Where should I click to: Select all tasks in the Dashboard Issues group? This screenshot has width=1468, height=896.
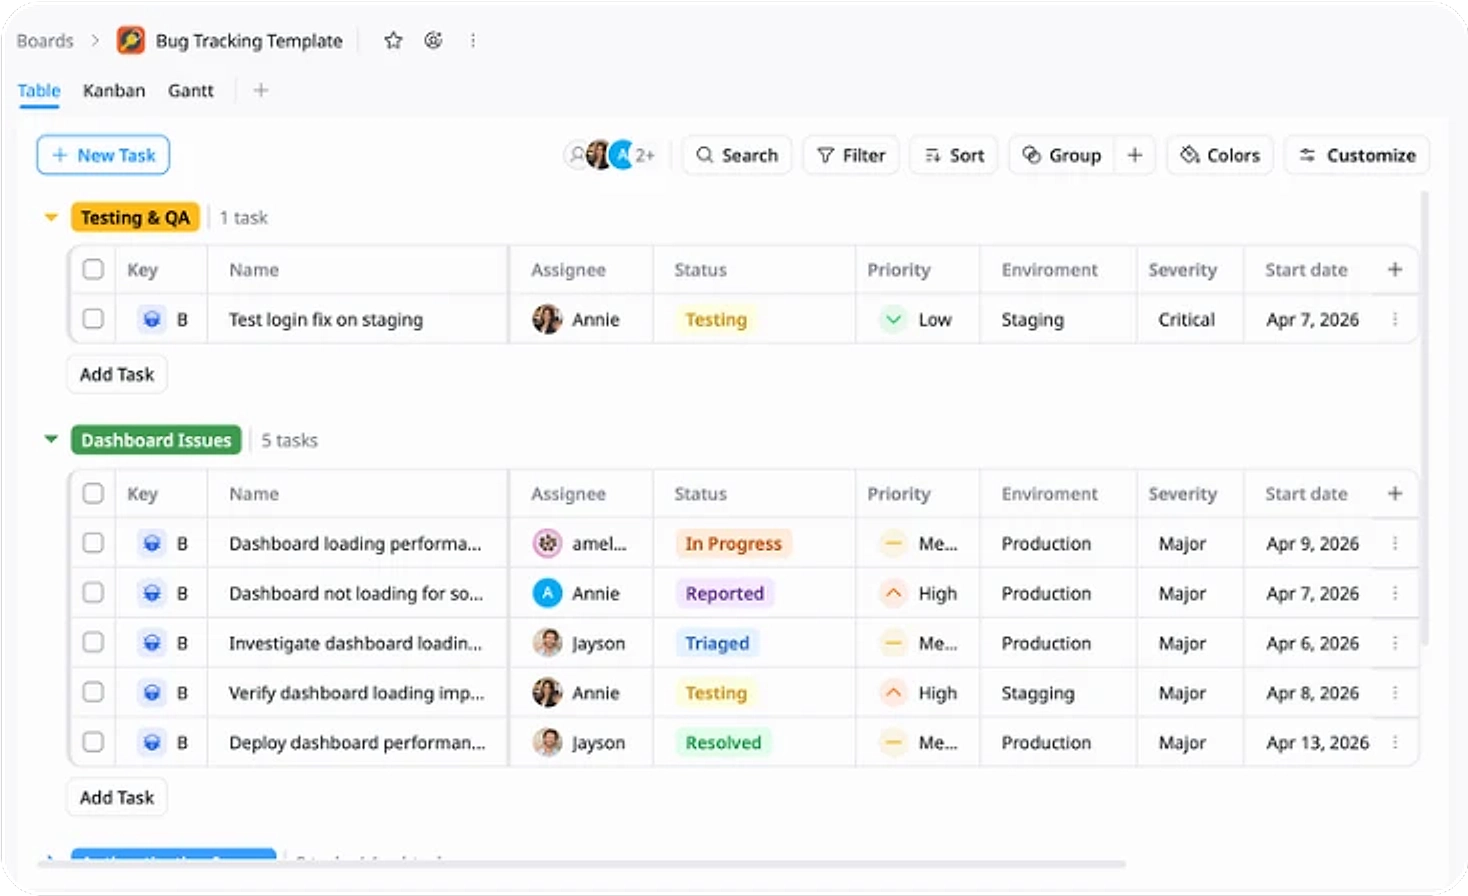click(x=93, y=493)
